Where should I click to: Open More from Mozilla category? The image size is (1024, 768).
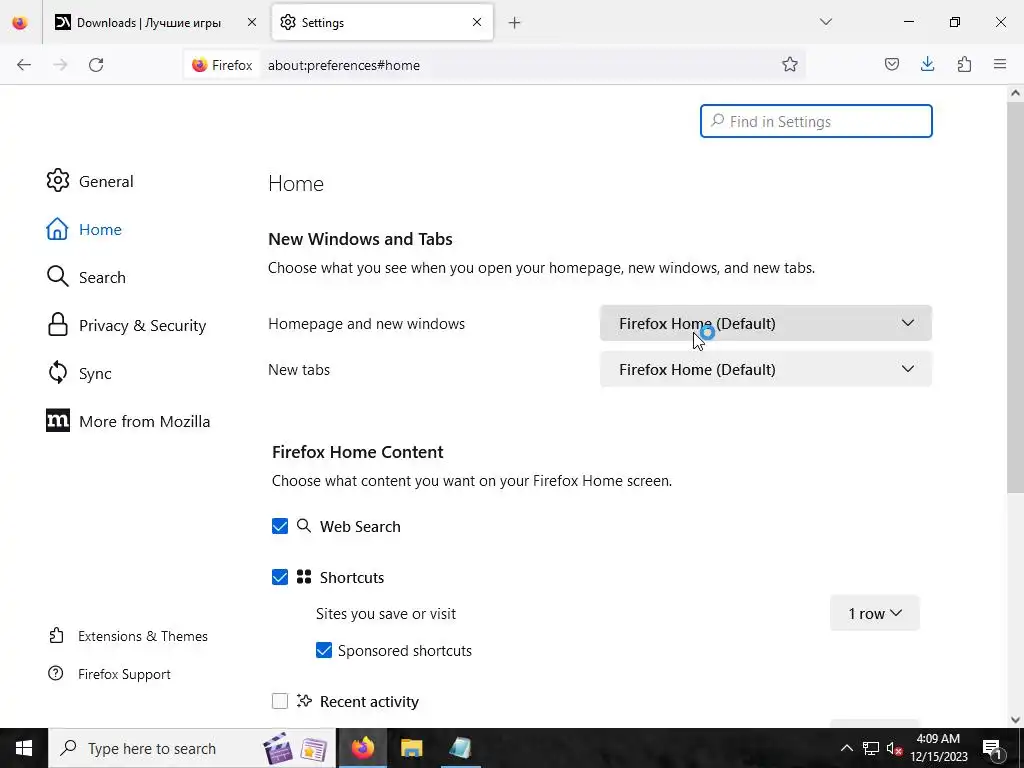[x=129, y=421]
